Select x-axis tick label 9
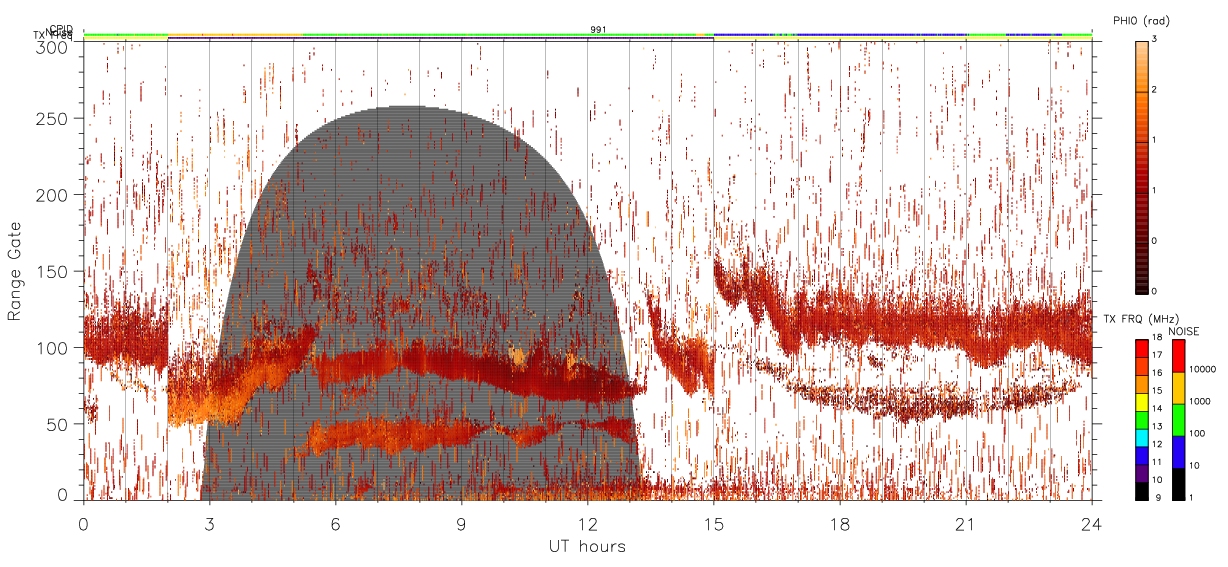This screenshot has height=567, width=1228. [x=461, y=523]
